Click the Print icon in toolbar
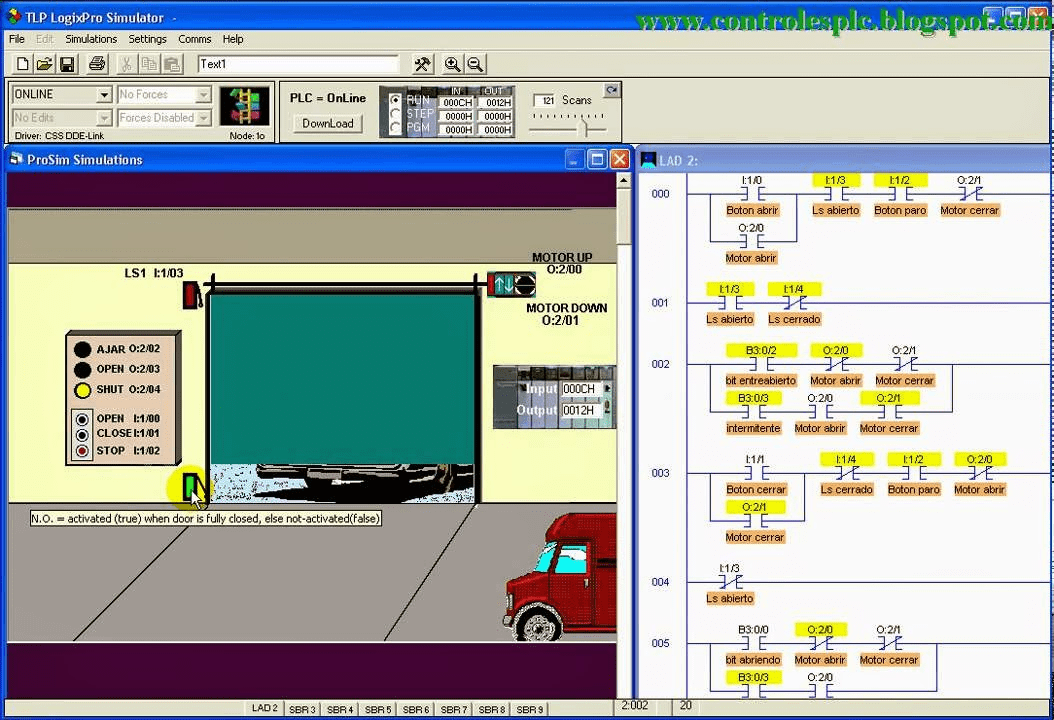 coord(97,64)
